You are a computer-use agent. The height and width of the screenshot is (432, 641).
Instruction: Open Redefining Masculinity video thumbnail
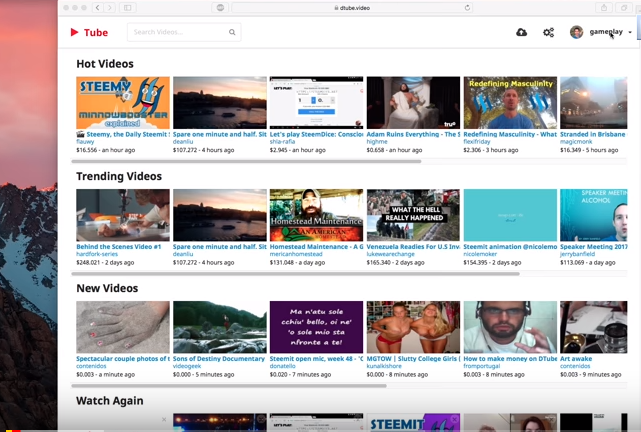click(510, 103)
